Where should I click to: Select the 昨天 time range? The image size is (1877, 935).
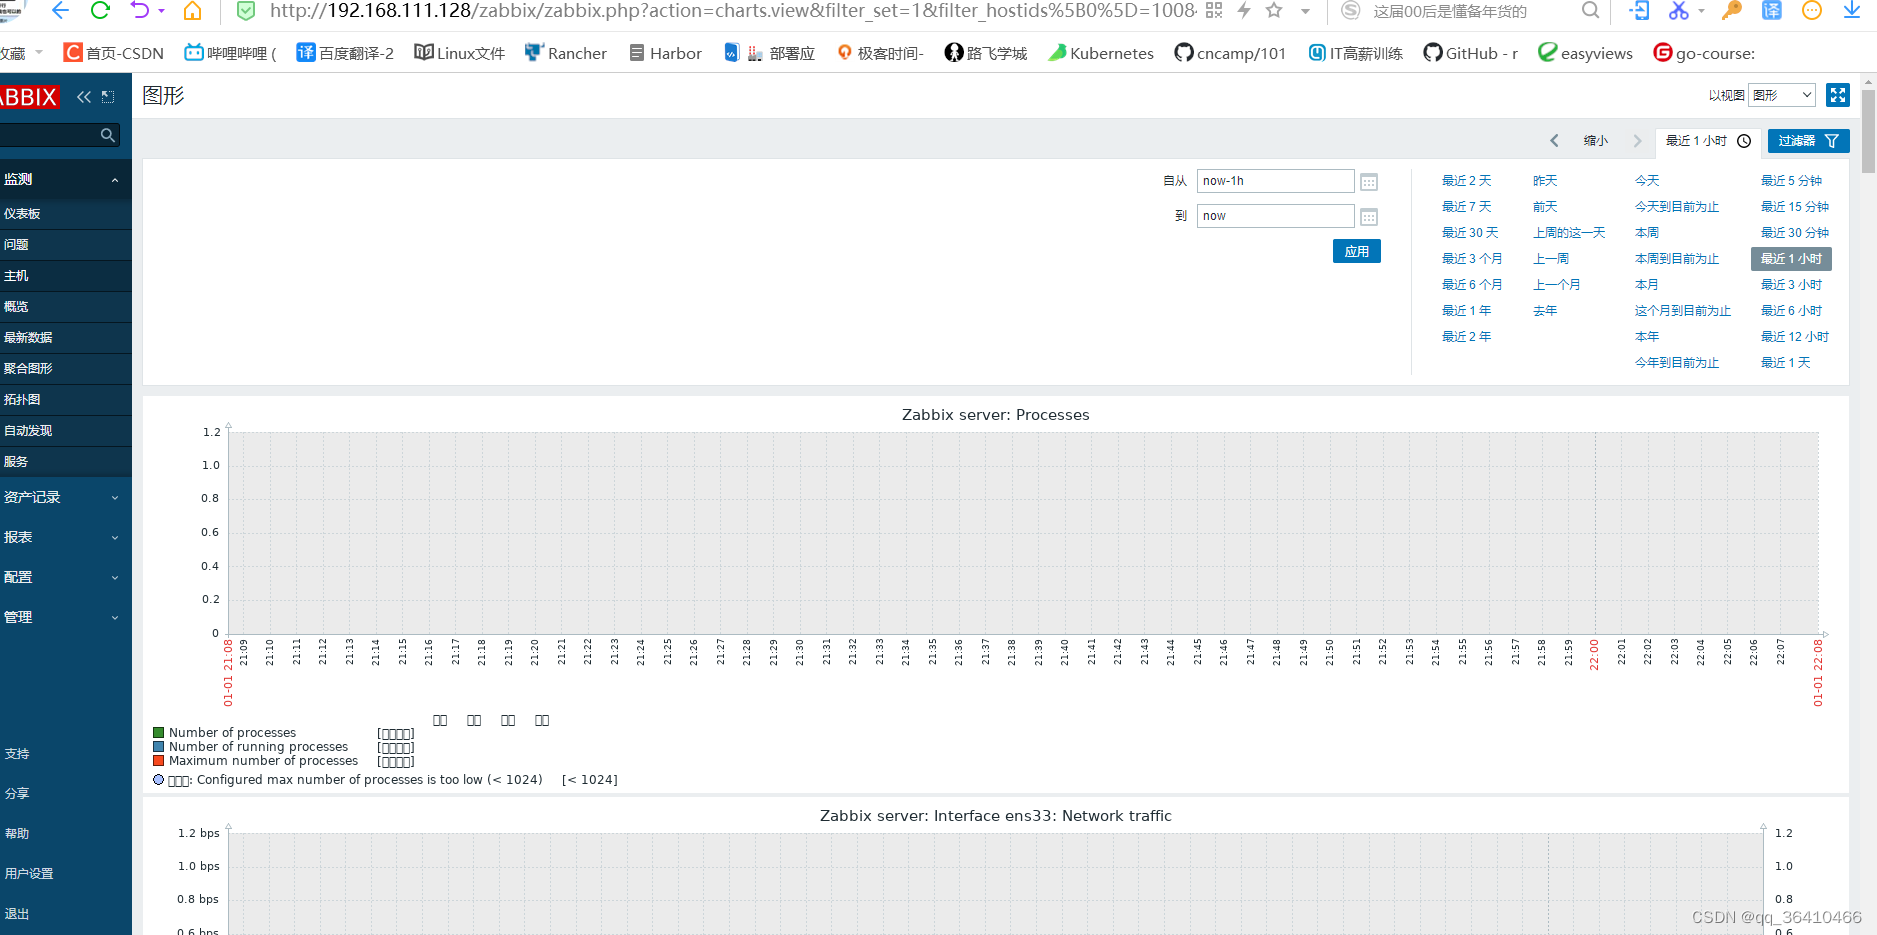(1545, 181)
